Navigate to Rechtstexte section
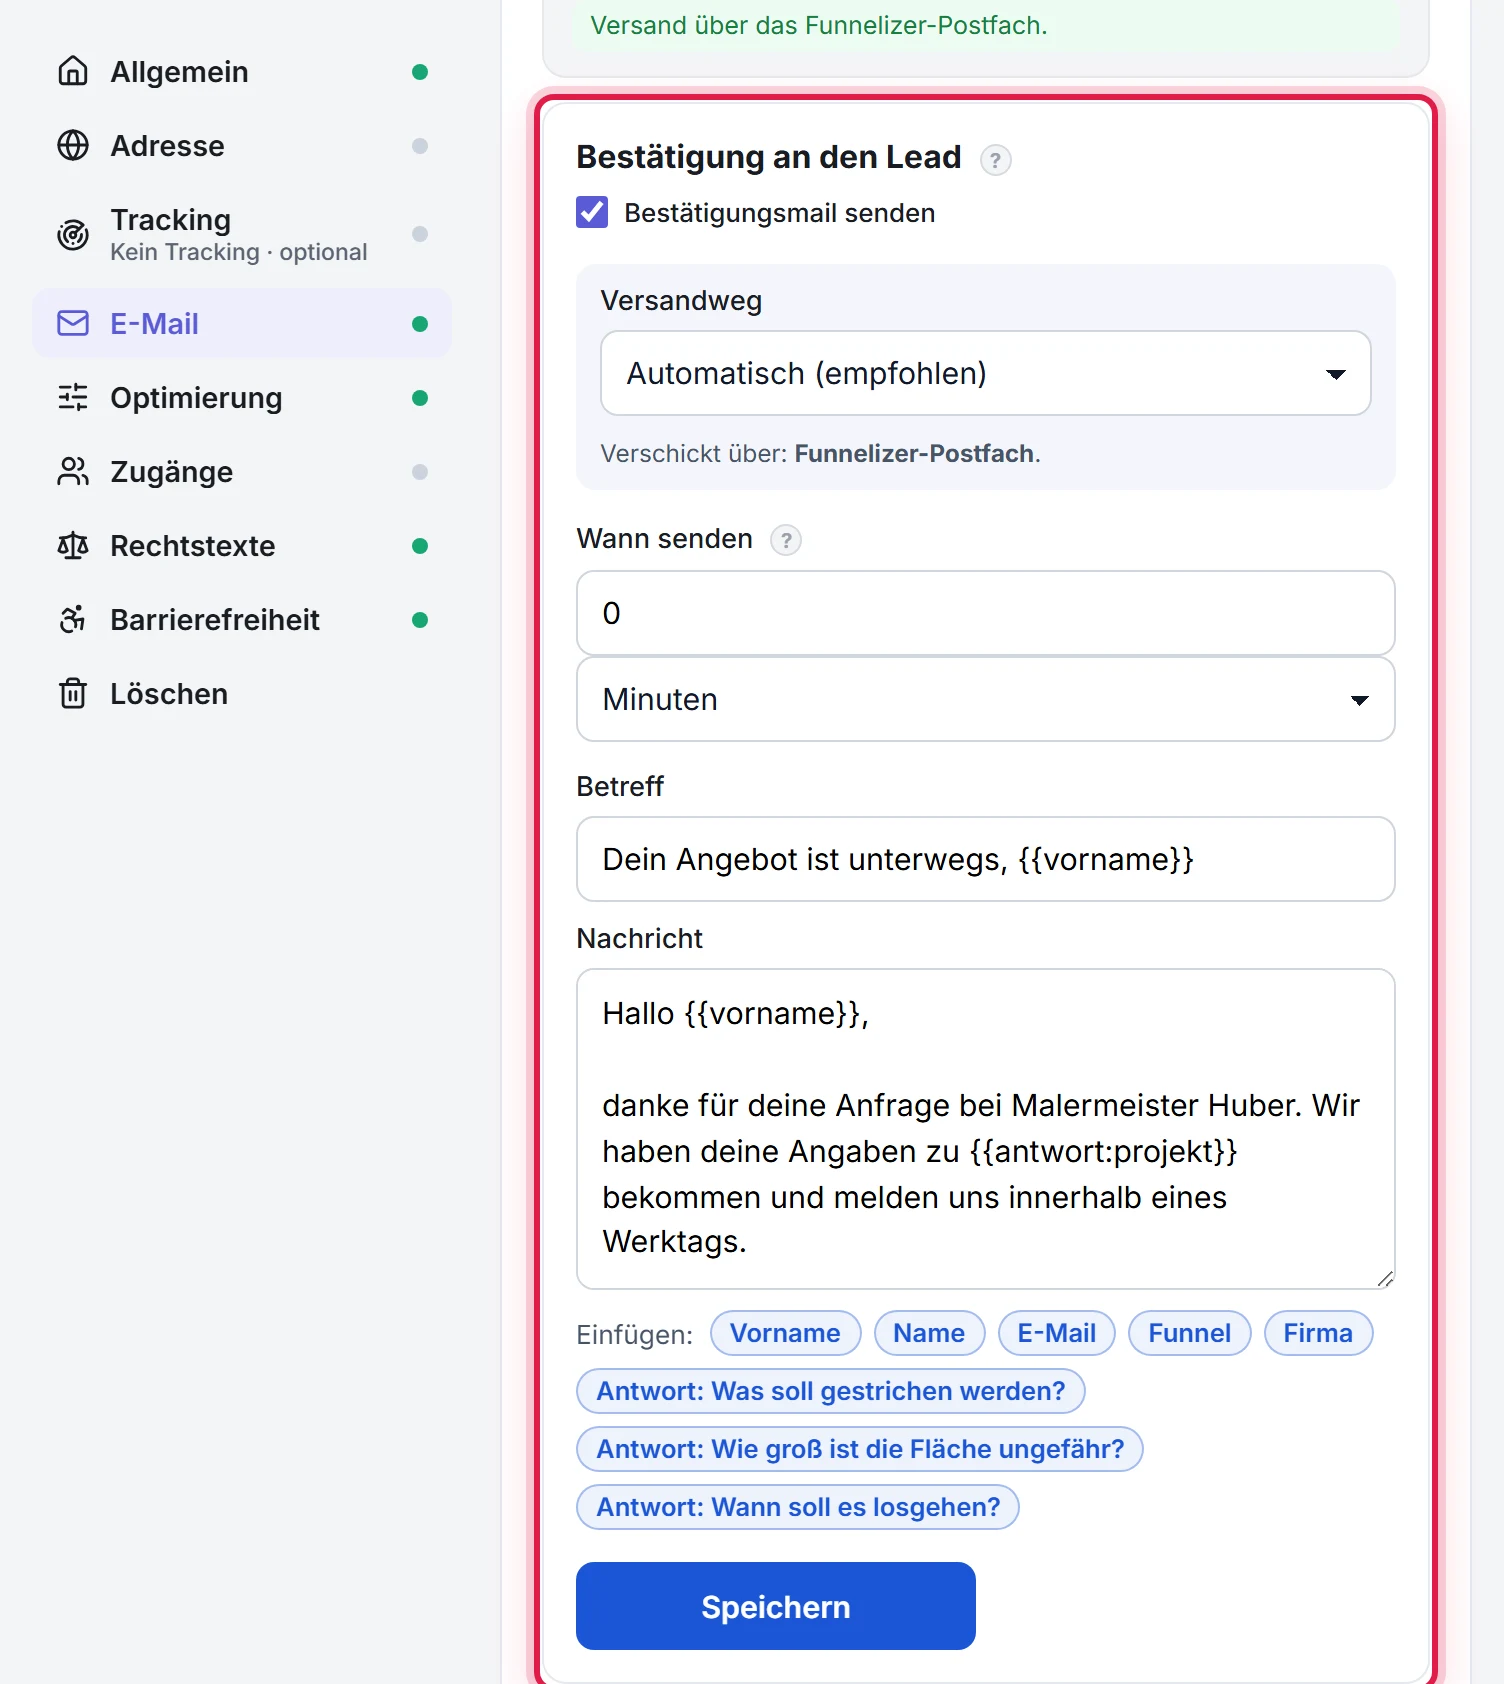Viewport: 1504px width, 1684px height. tap(242, 546)
